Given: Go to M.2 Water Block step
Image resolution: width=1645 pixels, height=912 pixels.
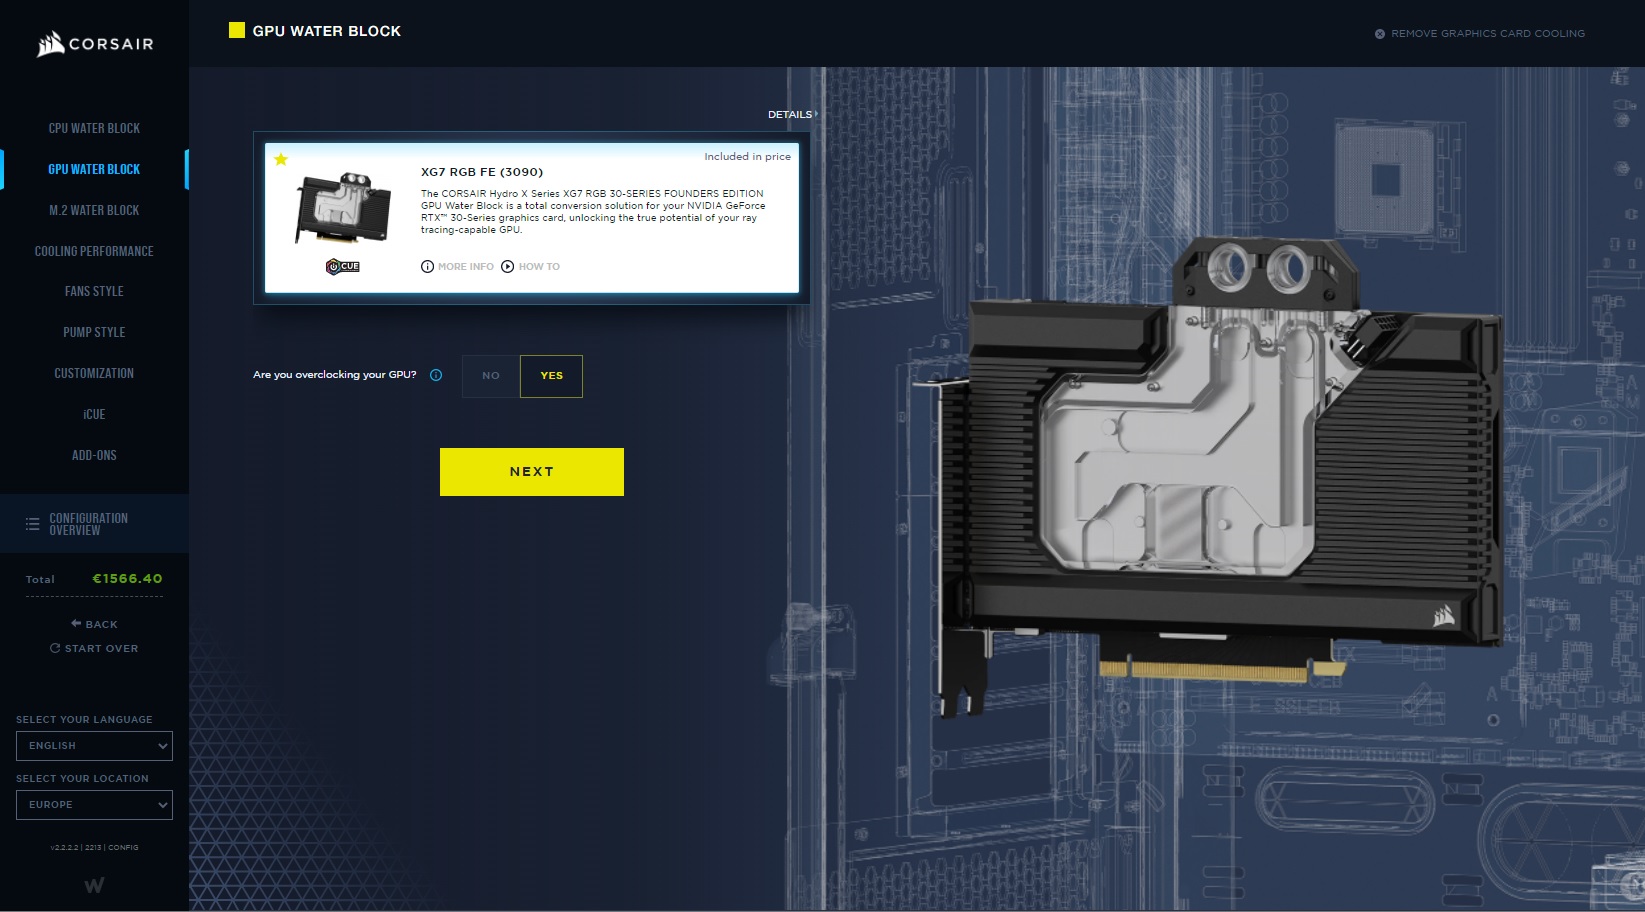Looking at the screenshot, I should (94, 210).
